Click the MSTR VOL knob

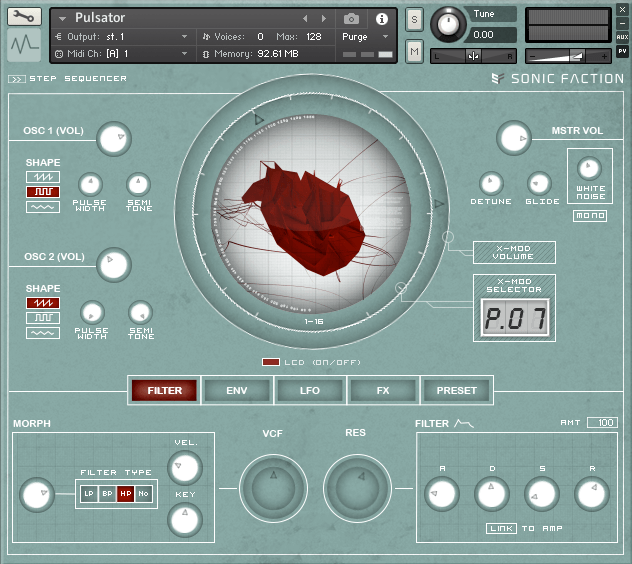(514, 138)
